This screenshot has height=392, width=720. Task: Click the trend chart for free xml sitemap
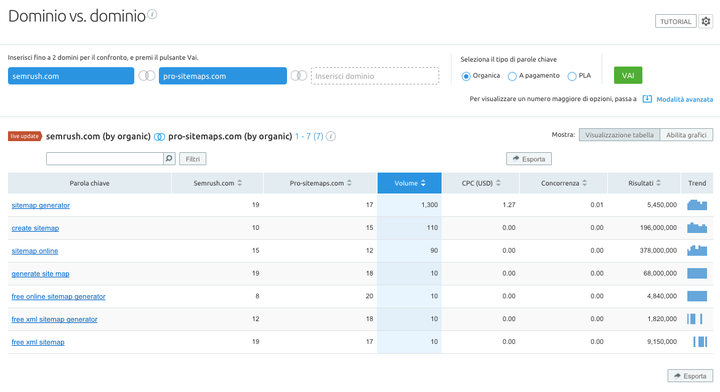tap(700, 342)
